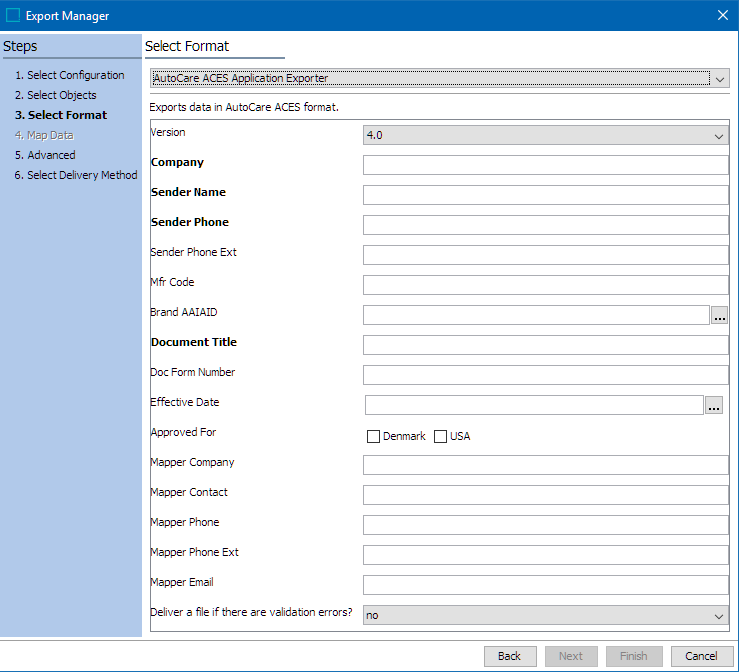Go to step 1 Select Configuration
The width and height of the screenshot is (739, 672).
(x=70, y=75)
